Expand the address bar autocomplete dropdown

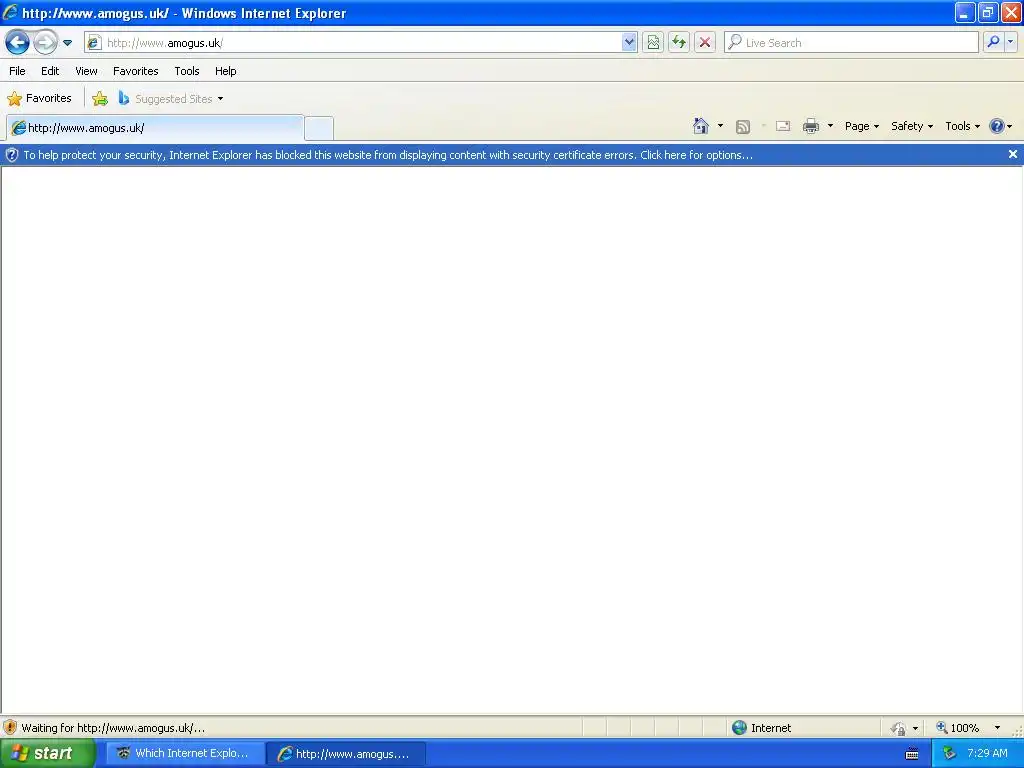click(629, 43)
